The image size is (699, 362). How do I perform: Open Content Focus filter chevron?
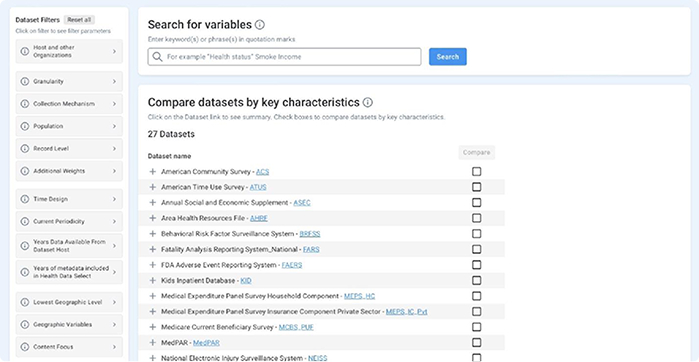click(x=114, y=347)
